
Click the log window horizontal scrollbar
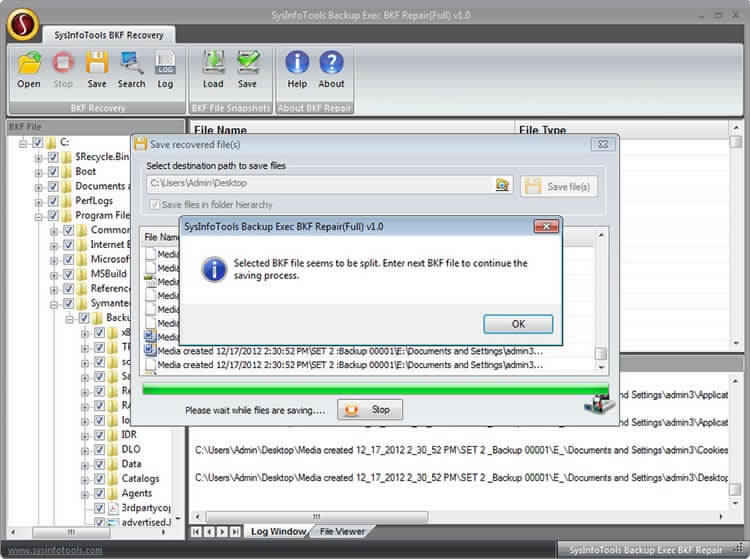click(316, 517)
